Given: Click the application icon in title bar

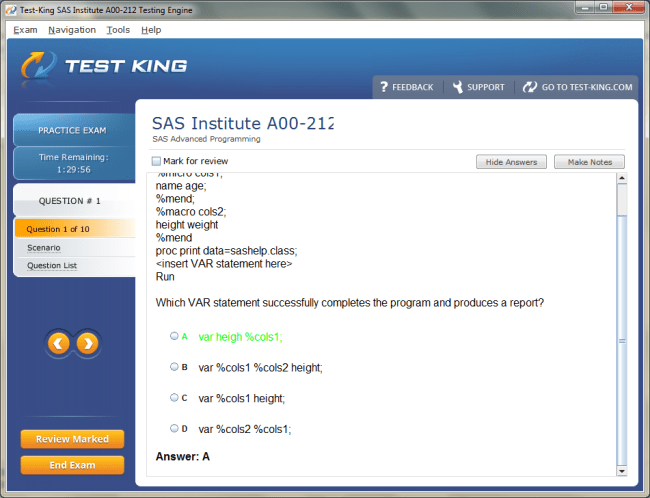Looking at the screenshot, I should (10, 10).
